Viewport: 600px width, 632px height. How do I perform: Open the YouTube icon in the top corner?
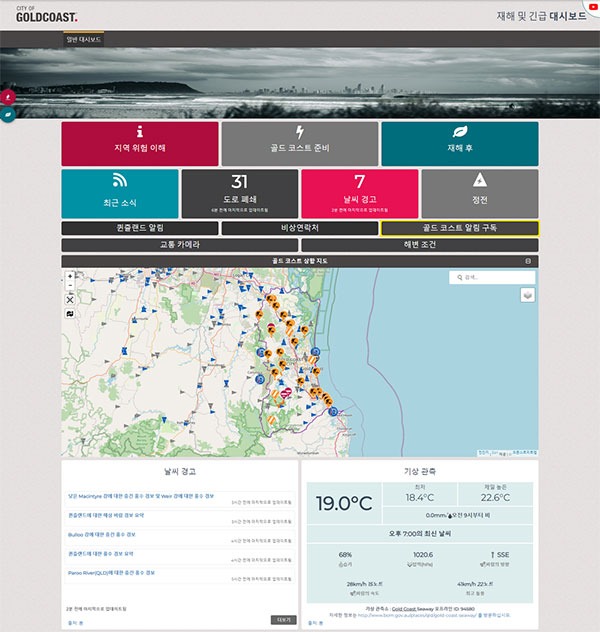click(593, 7)
